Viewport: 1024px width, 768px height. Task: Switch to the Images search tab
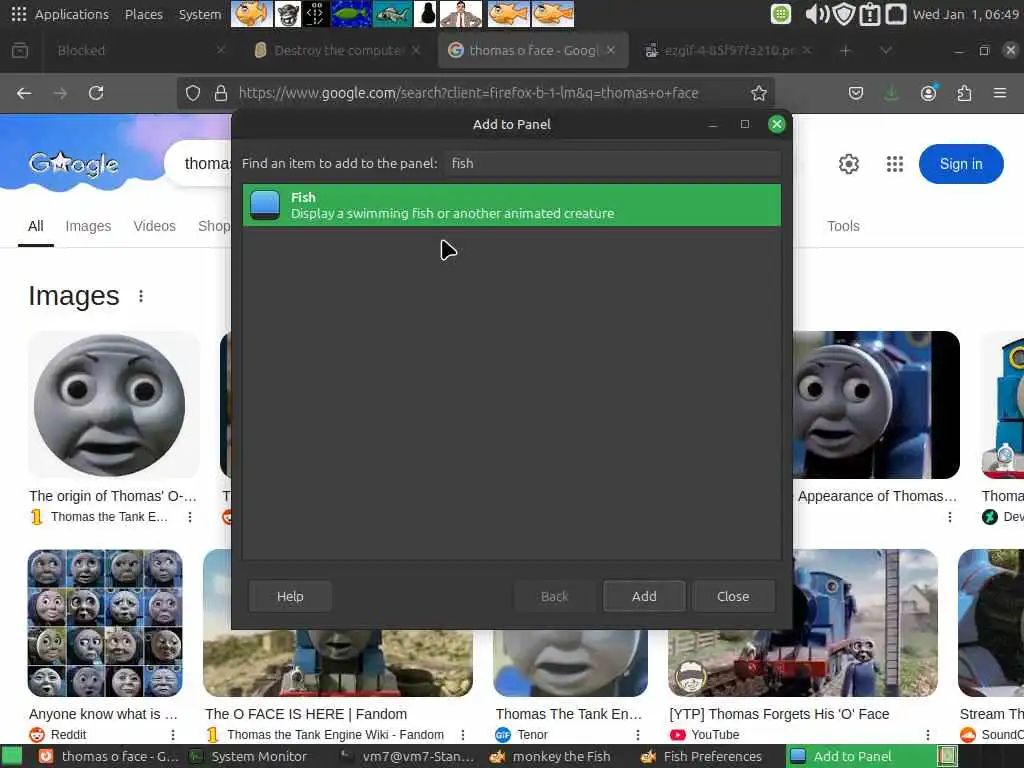click(x=88, y=226)
